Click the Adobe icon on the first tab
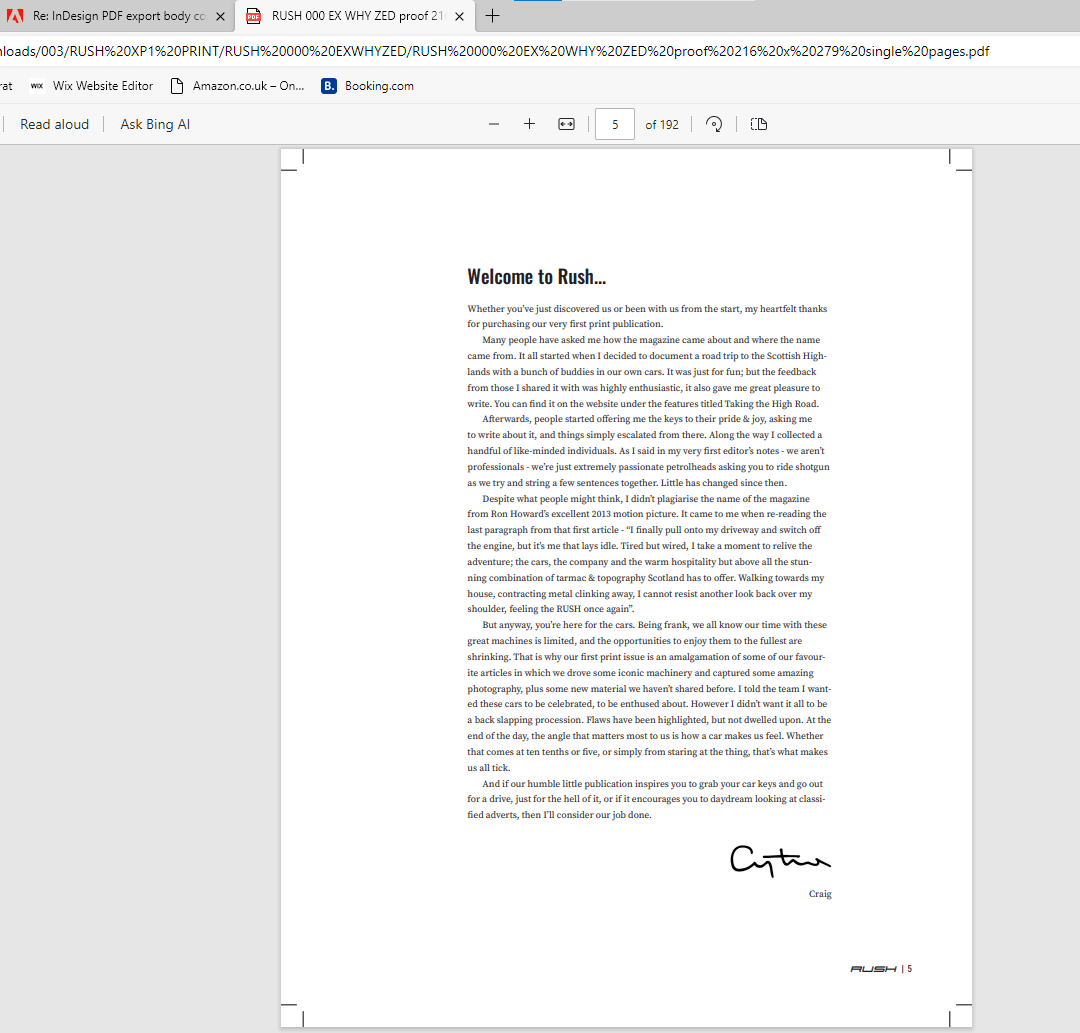Image resolution: width=1080 pixels, height=1033 pixels. 15,16
